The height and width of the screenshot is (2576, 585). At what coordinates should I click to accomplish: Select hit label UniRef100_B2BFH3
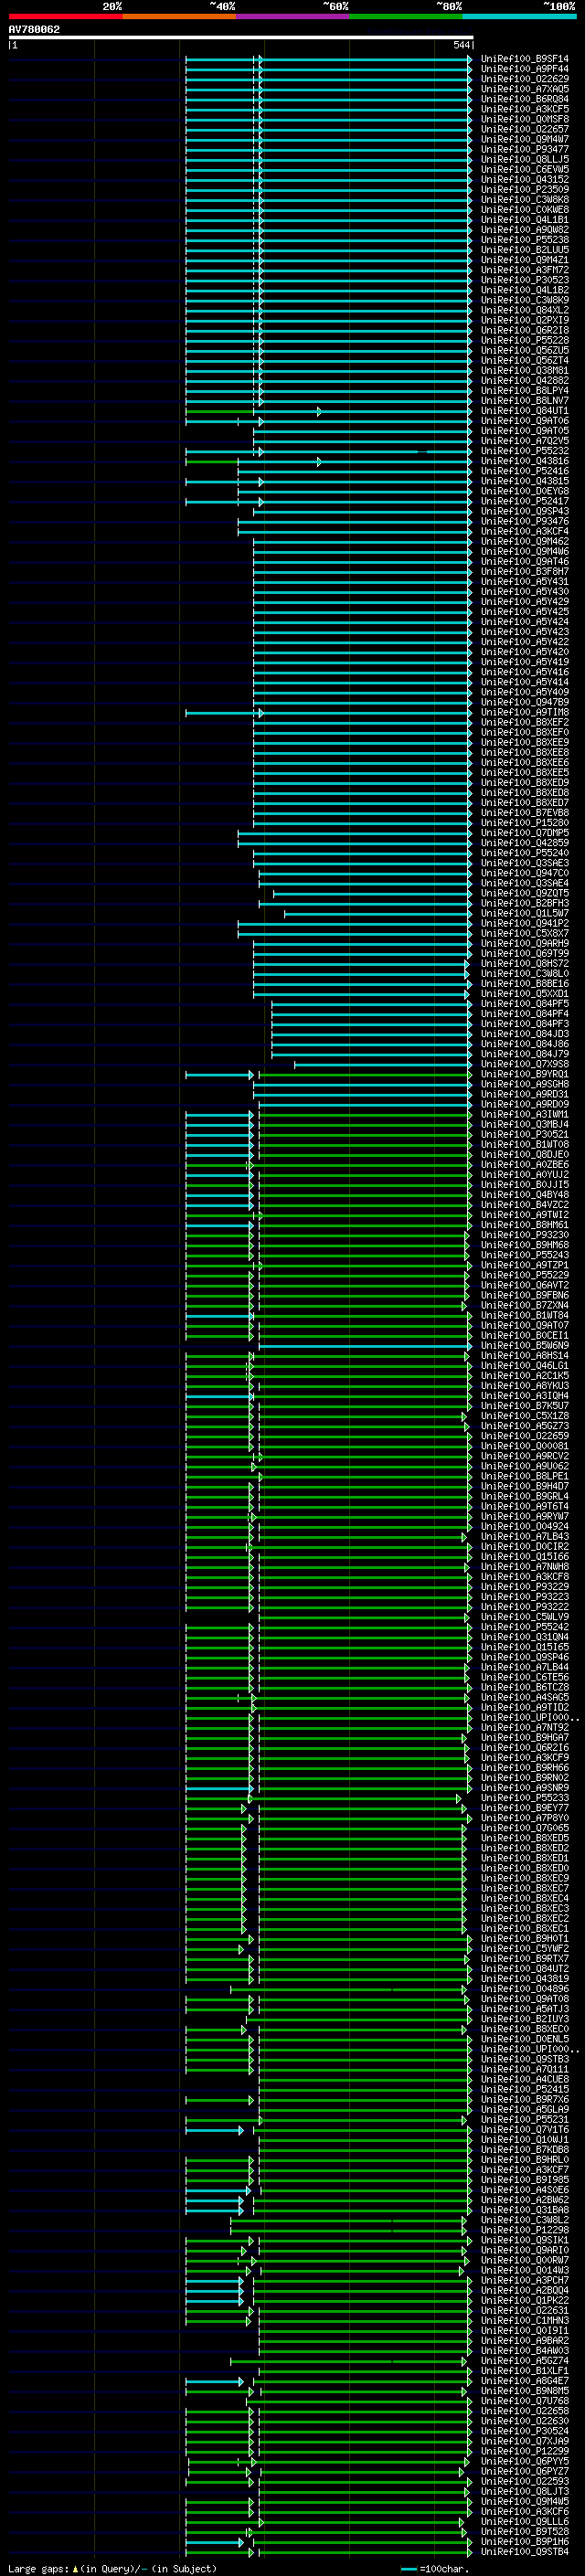coord(525,903)
